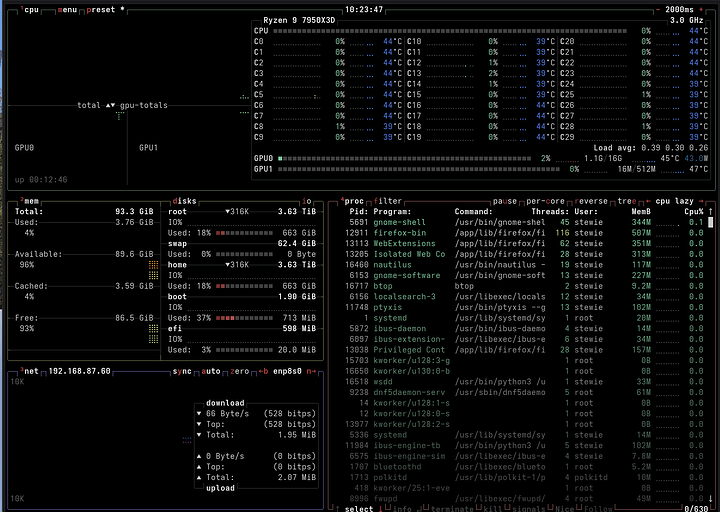Enable tree view for processes
The width and height of the screenshot is (720, 512).
[x=627, y=201]
